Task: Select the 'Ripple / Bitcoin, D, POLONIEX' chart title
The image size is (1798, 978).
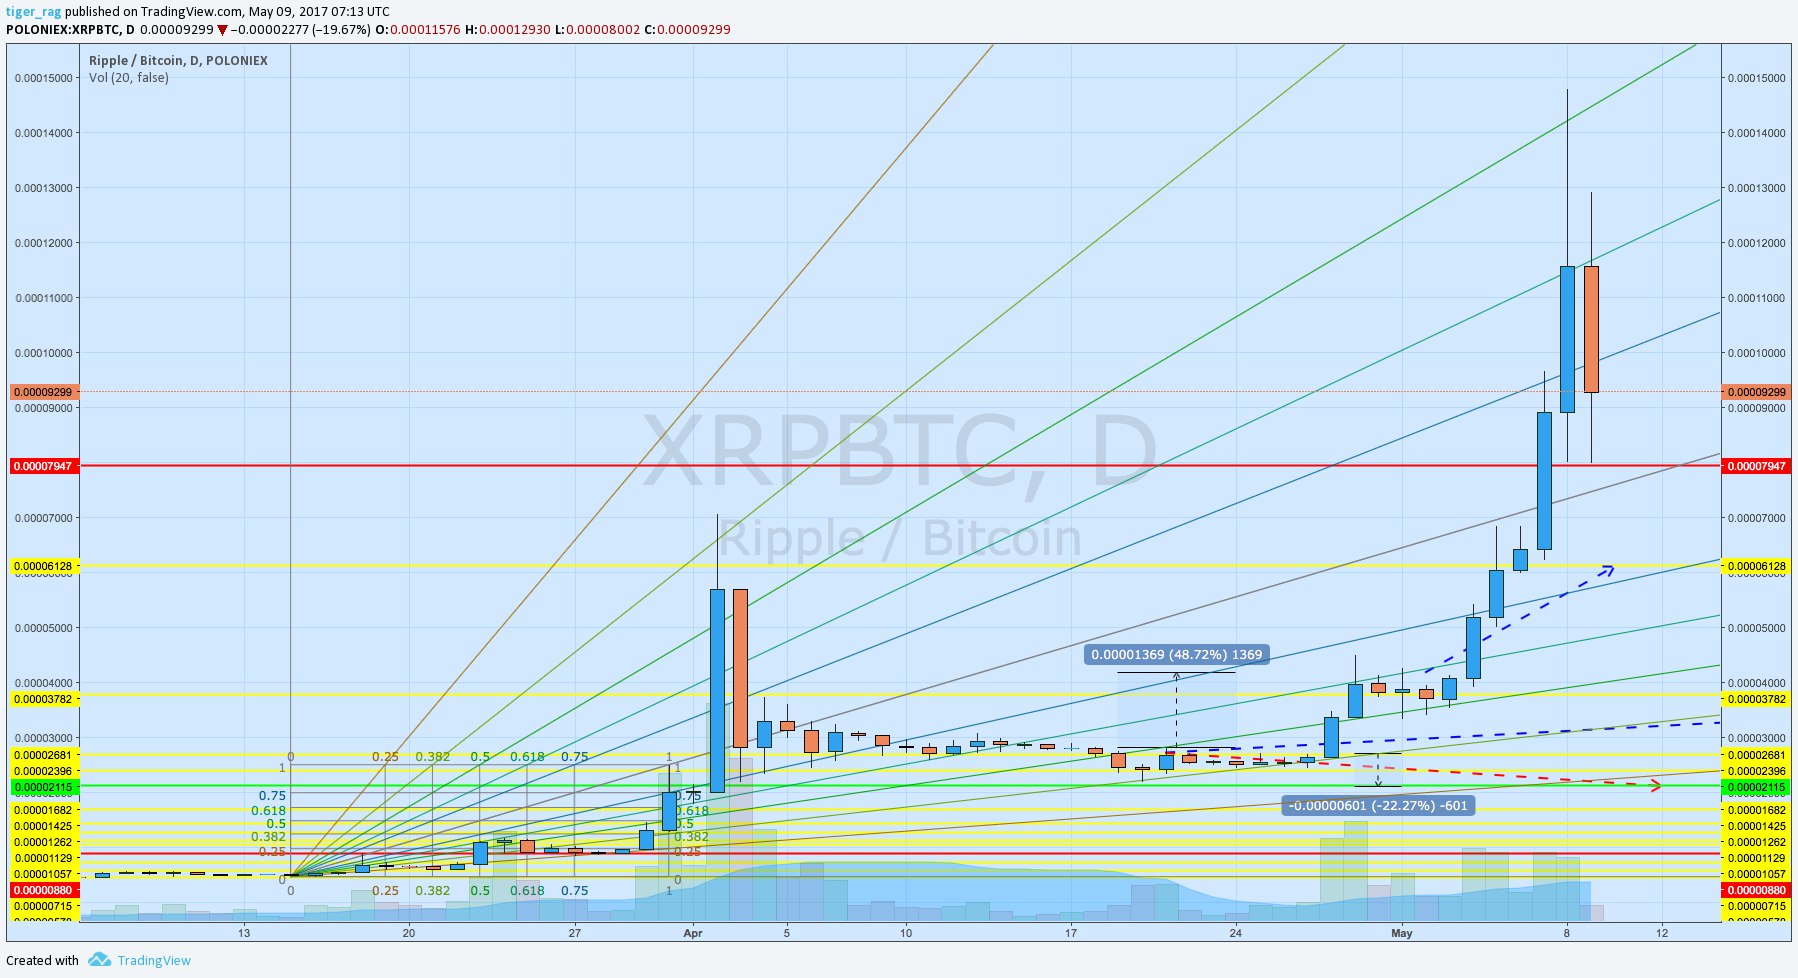Action: (178, 60)
